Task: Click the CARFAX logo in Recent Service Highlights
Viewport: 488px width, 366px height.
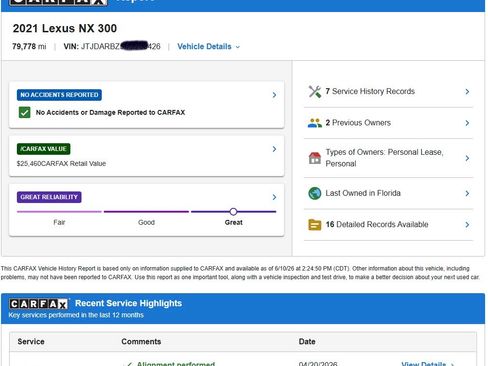Action: click(39, 304)
